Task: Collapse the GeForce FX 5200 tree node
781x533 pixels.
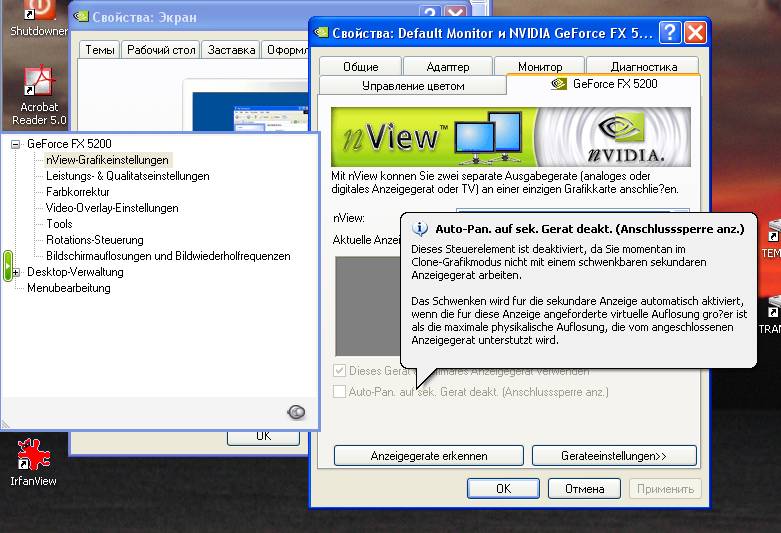Action: pyautogui.click(x=15, y=144)
